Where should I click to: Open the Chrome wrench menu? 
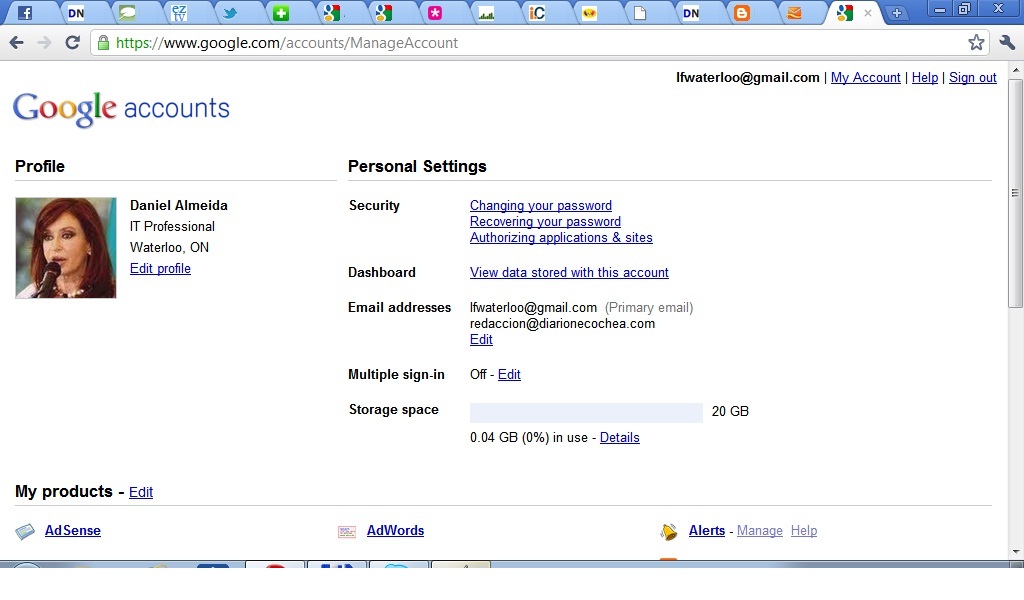1007,43
